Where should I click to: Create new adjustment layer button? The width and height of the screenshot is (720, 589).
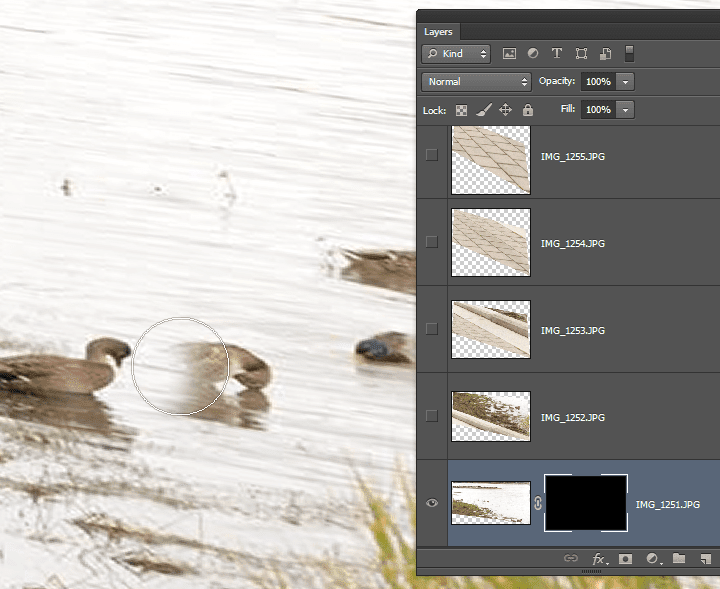[x=652, y=559]
